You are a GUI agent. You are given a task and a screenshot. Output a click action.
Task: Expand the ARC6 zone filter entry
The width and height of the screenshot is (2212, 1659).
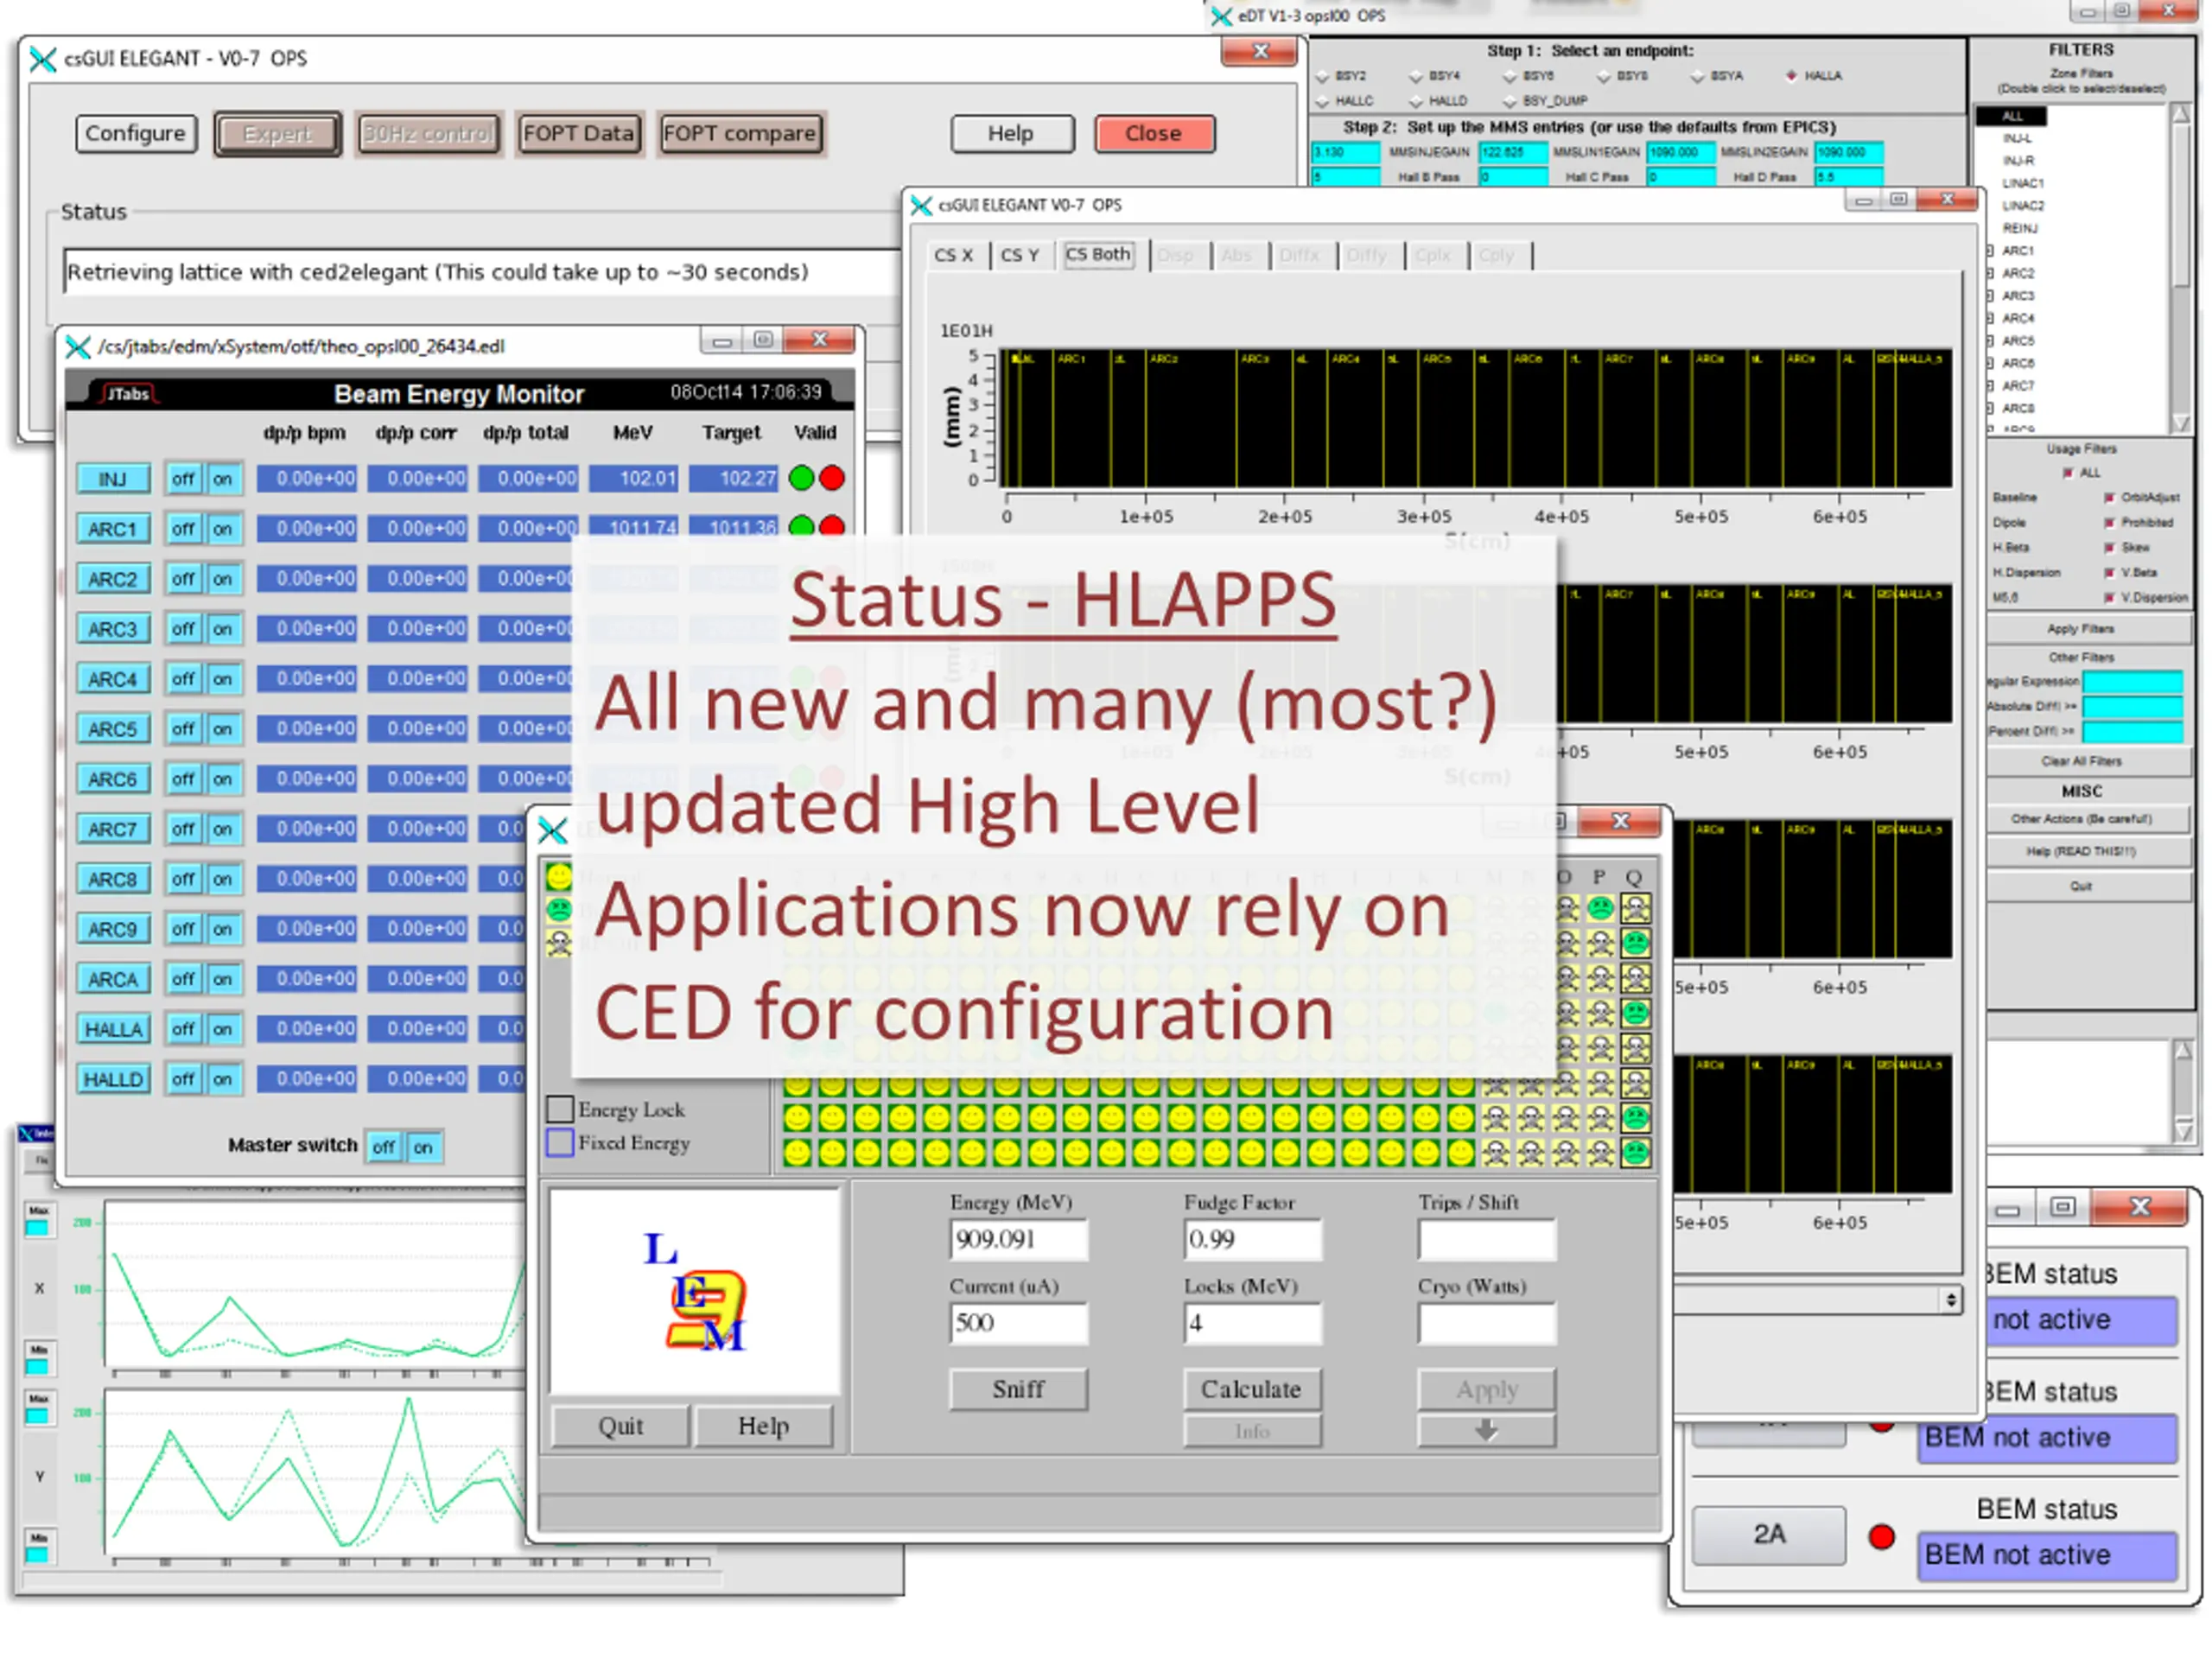1991,363
